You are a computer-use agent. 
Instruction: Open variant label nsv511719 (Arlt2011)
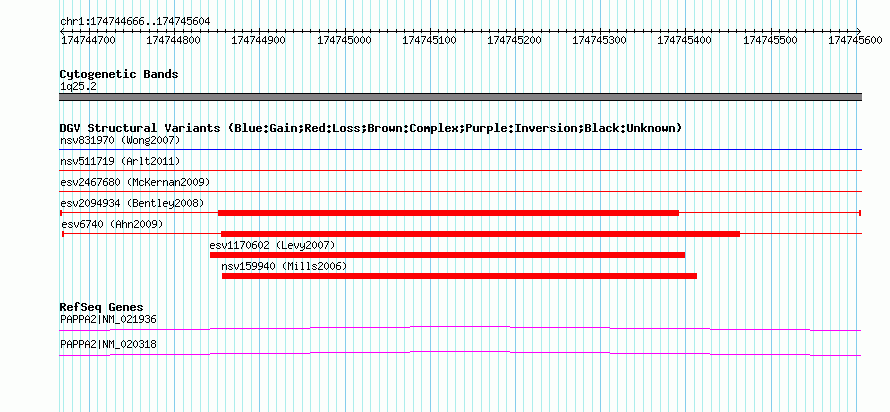click(120, 162)
